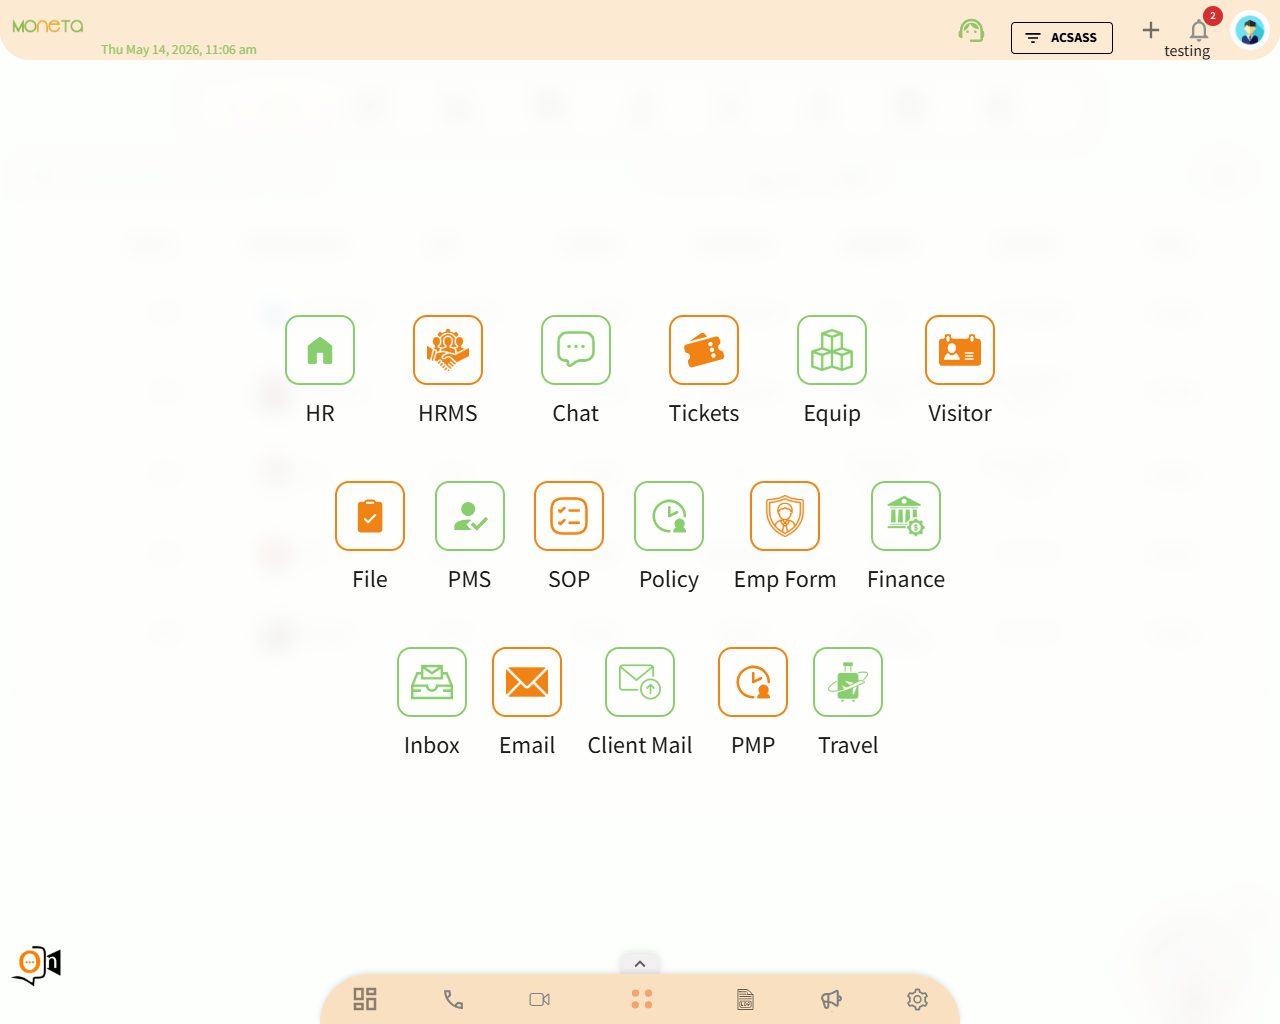Launch the HRMS handshake icon
1280x1024 pixels.
click(x=448, y=350)
